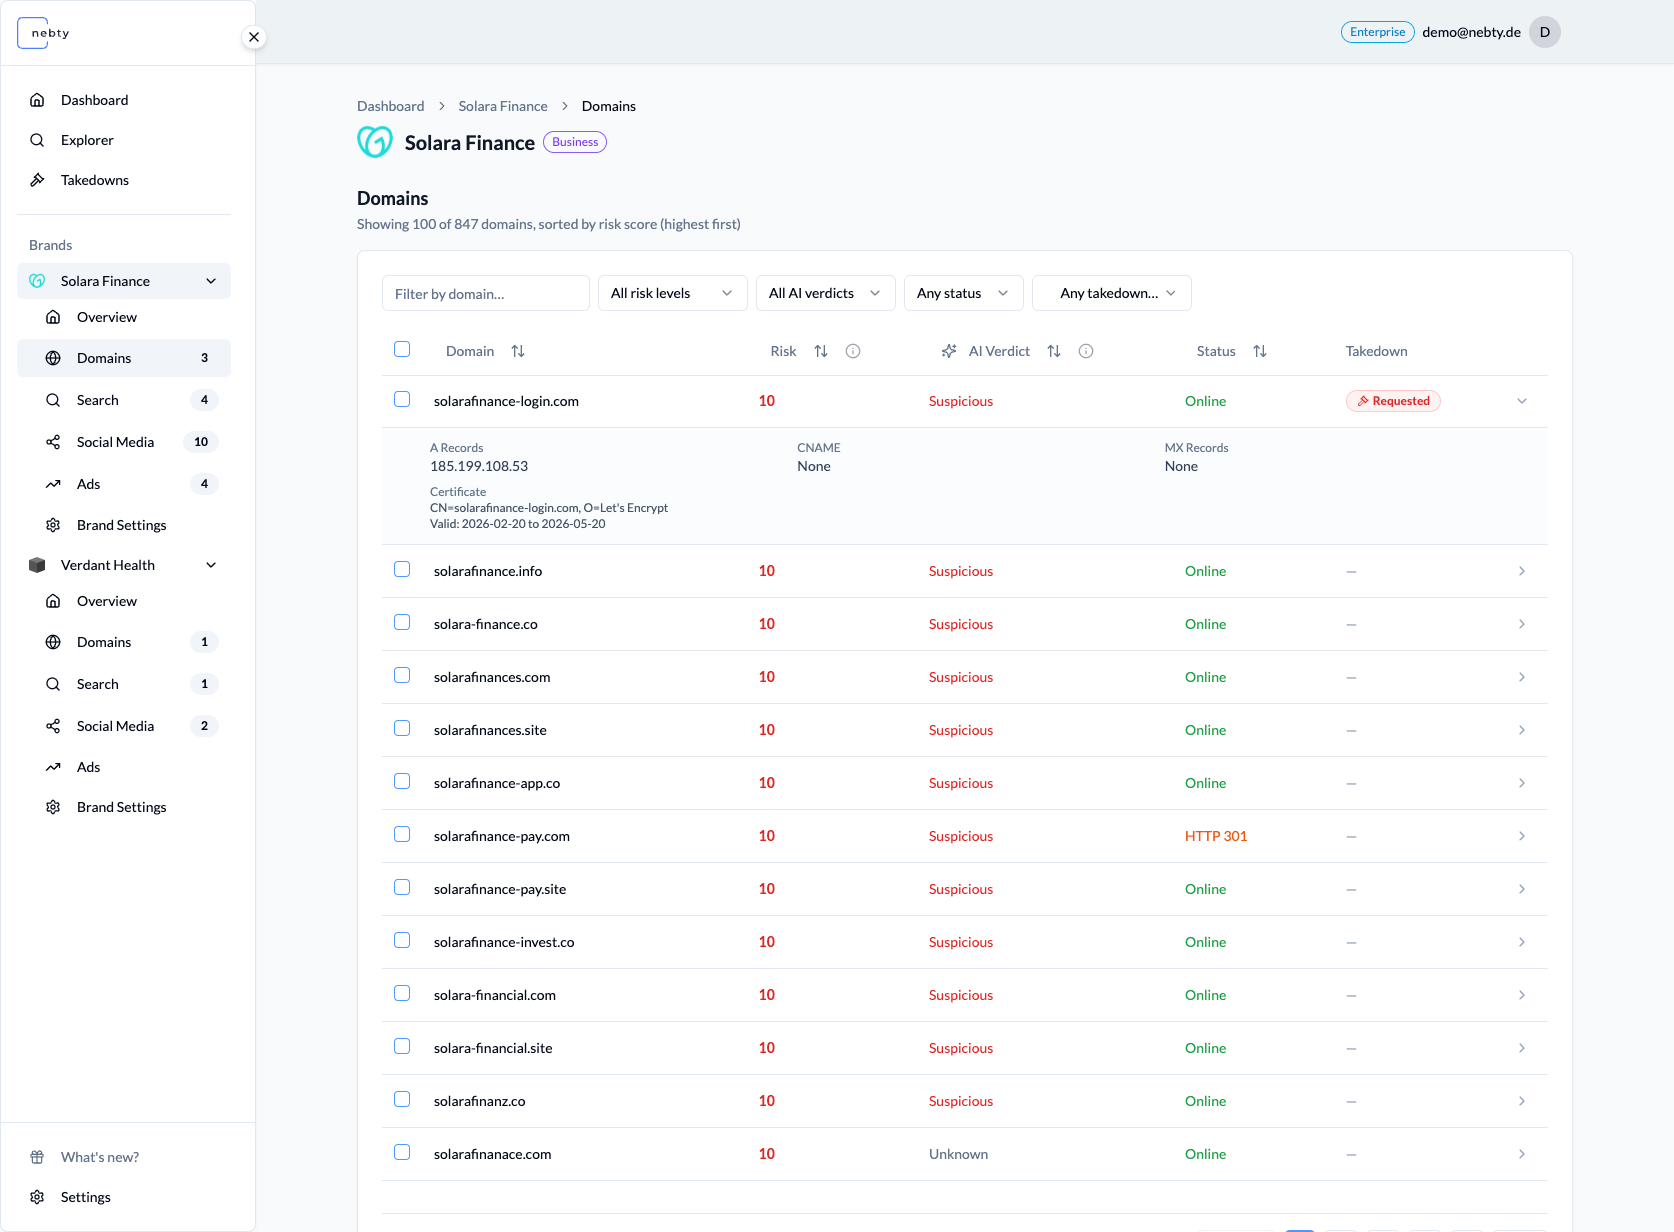Click the Solara Finance breadcrumb link
The height and width of the screenshot is (1232, 1674).
[x=503, y=106]
